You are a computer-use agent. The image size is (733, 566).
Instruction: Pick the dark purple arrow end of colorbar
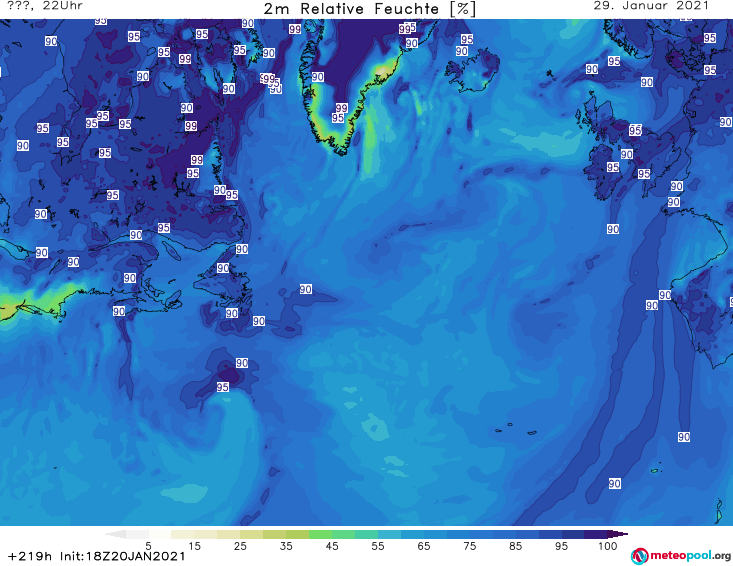(618, 534)
